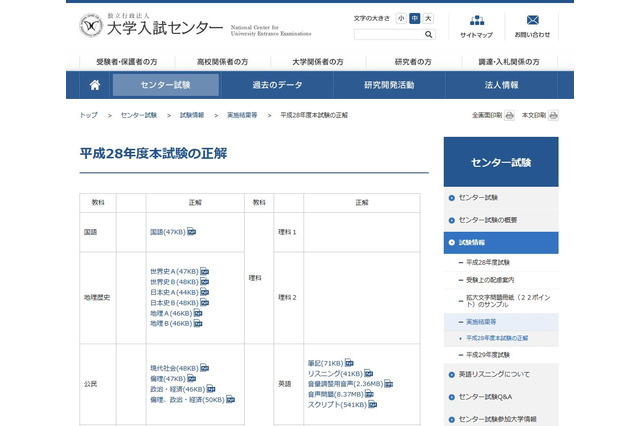
Task: Click the 大学入試センター logo emblem
Action: (91, 26)
